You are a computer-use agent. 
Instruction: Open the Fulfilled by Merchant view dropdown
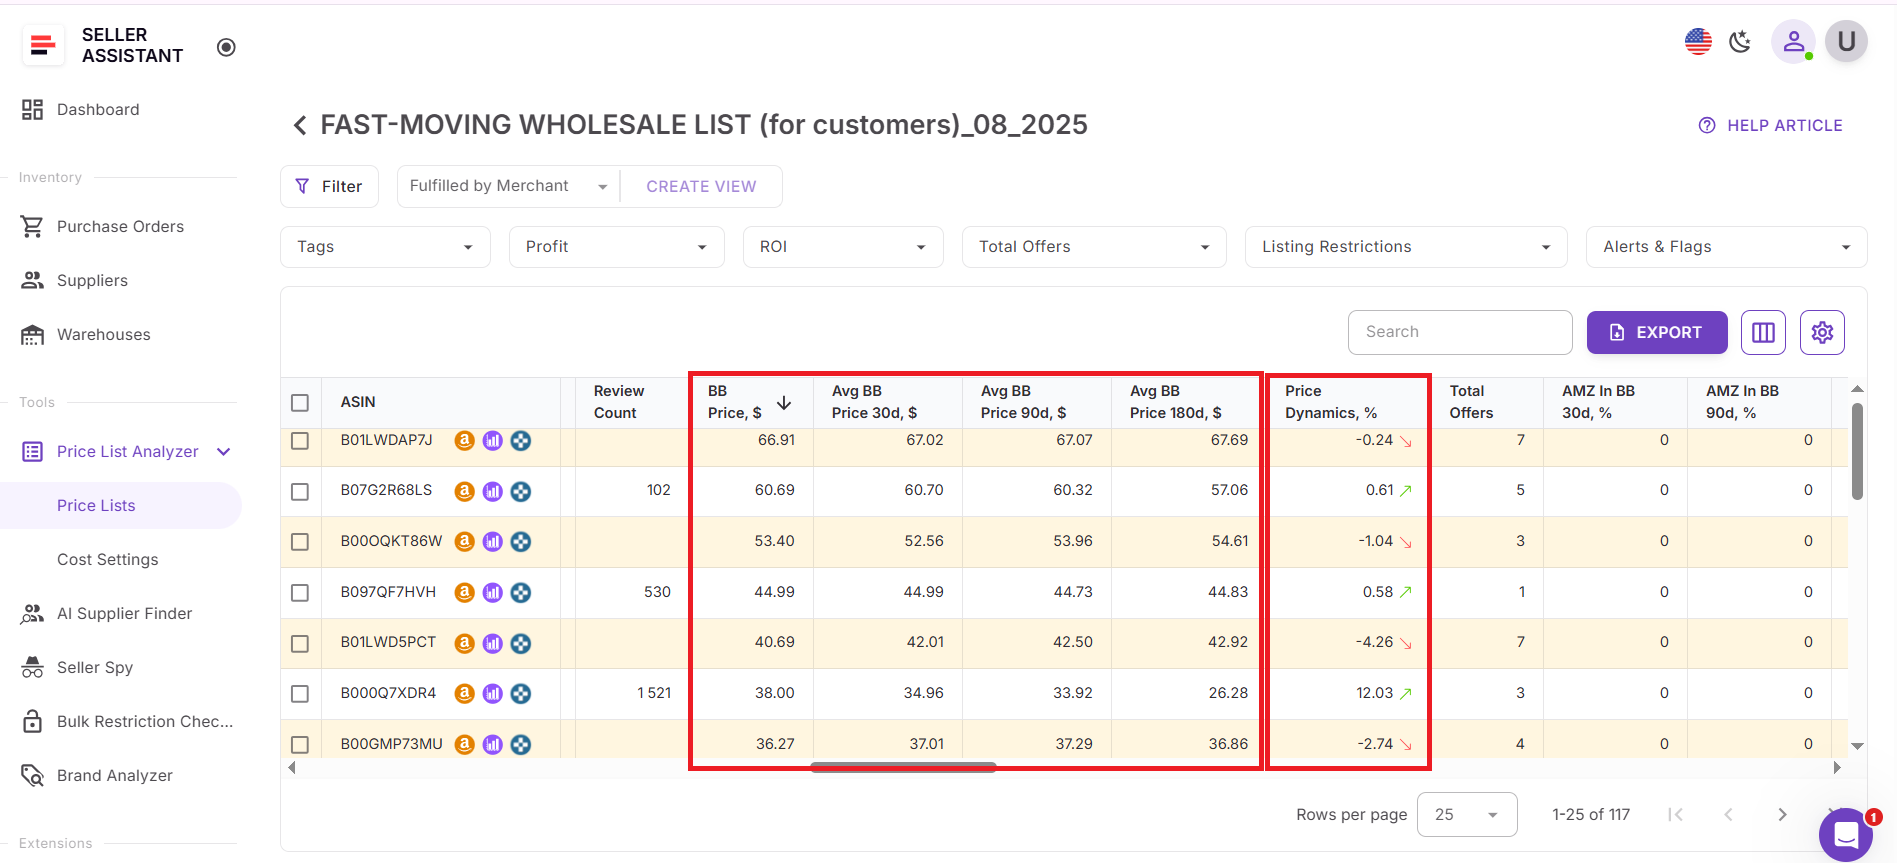(508, 187)
